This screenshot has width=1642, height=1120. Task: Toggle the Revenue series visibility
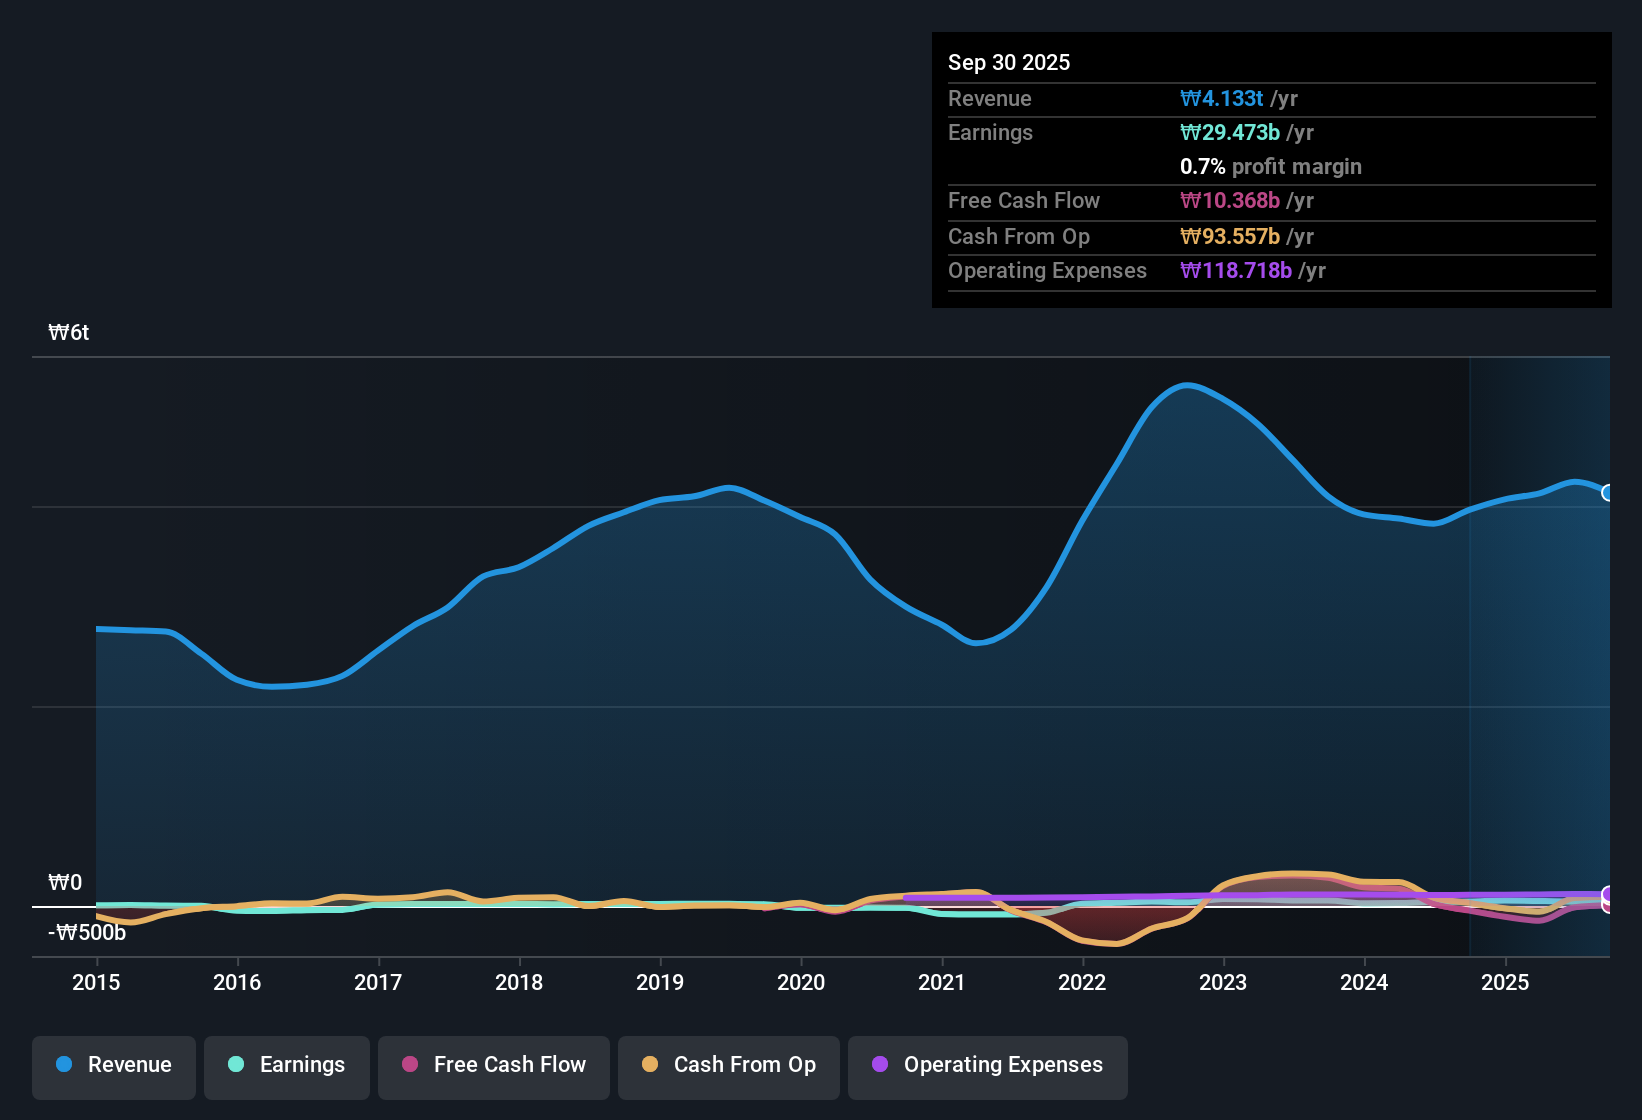click(x=113, y=1067)
